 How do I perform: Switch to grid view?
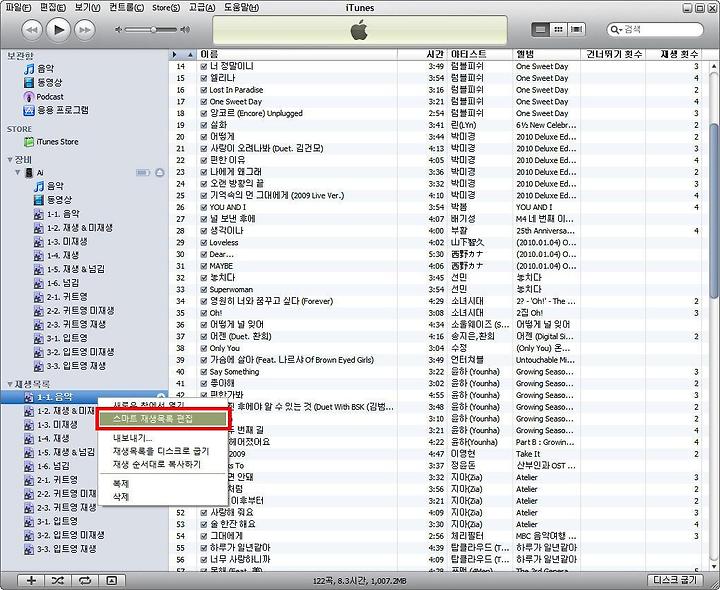coord(558,29)
